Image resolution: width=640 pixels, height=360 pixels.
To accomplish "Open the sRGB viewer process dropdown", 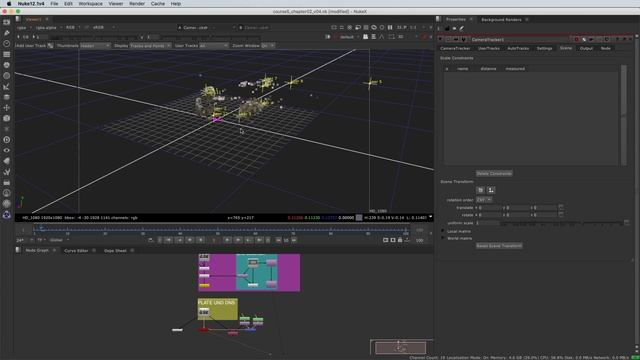I will (103, 28).
